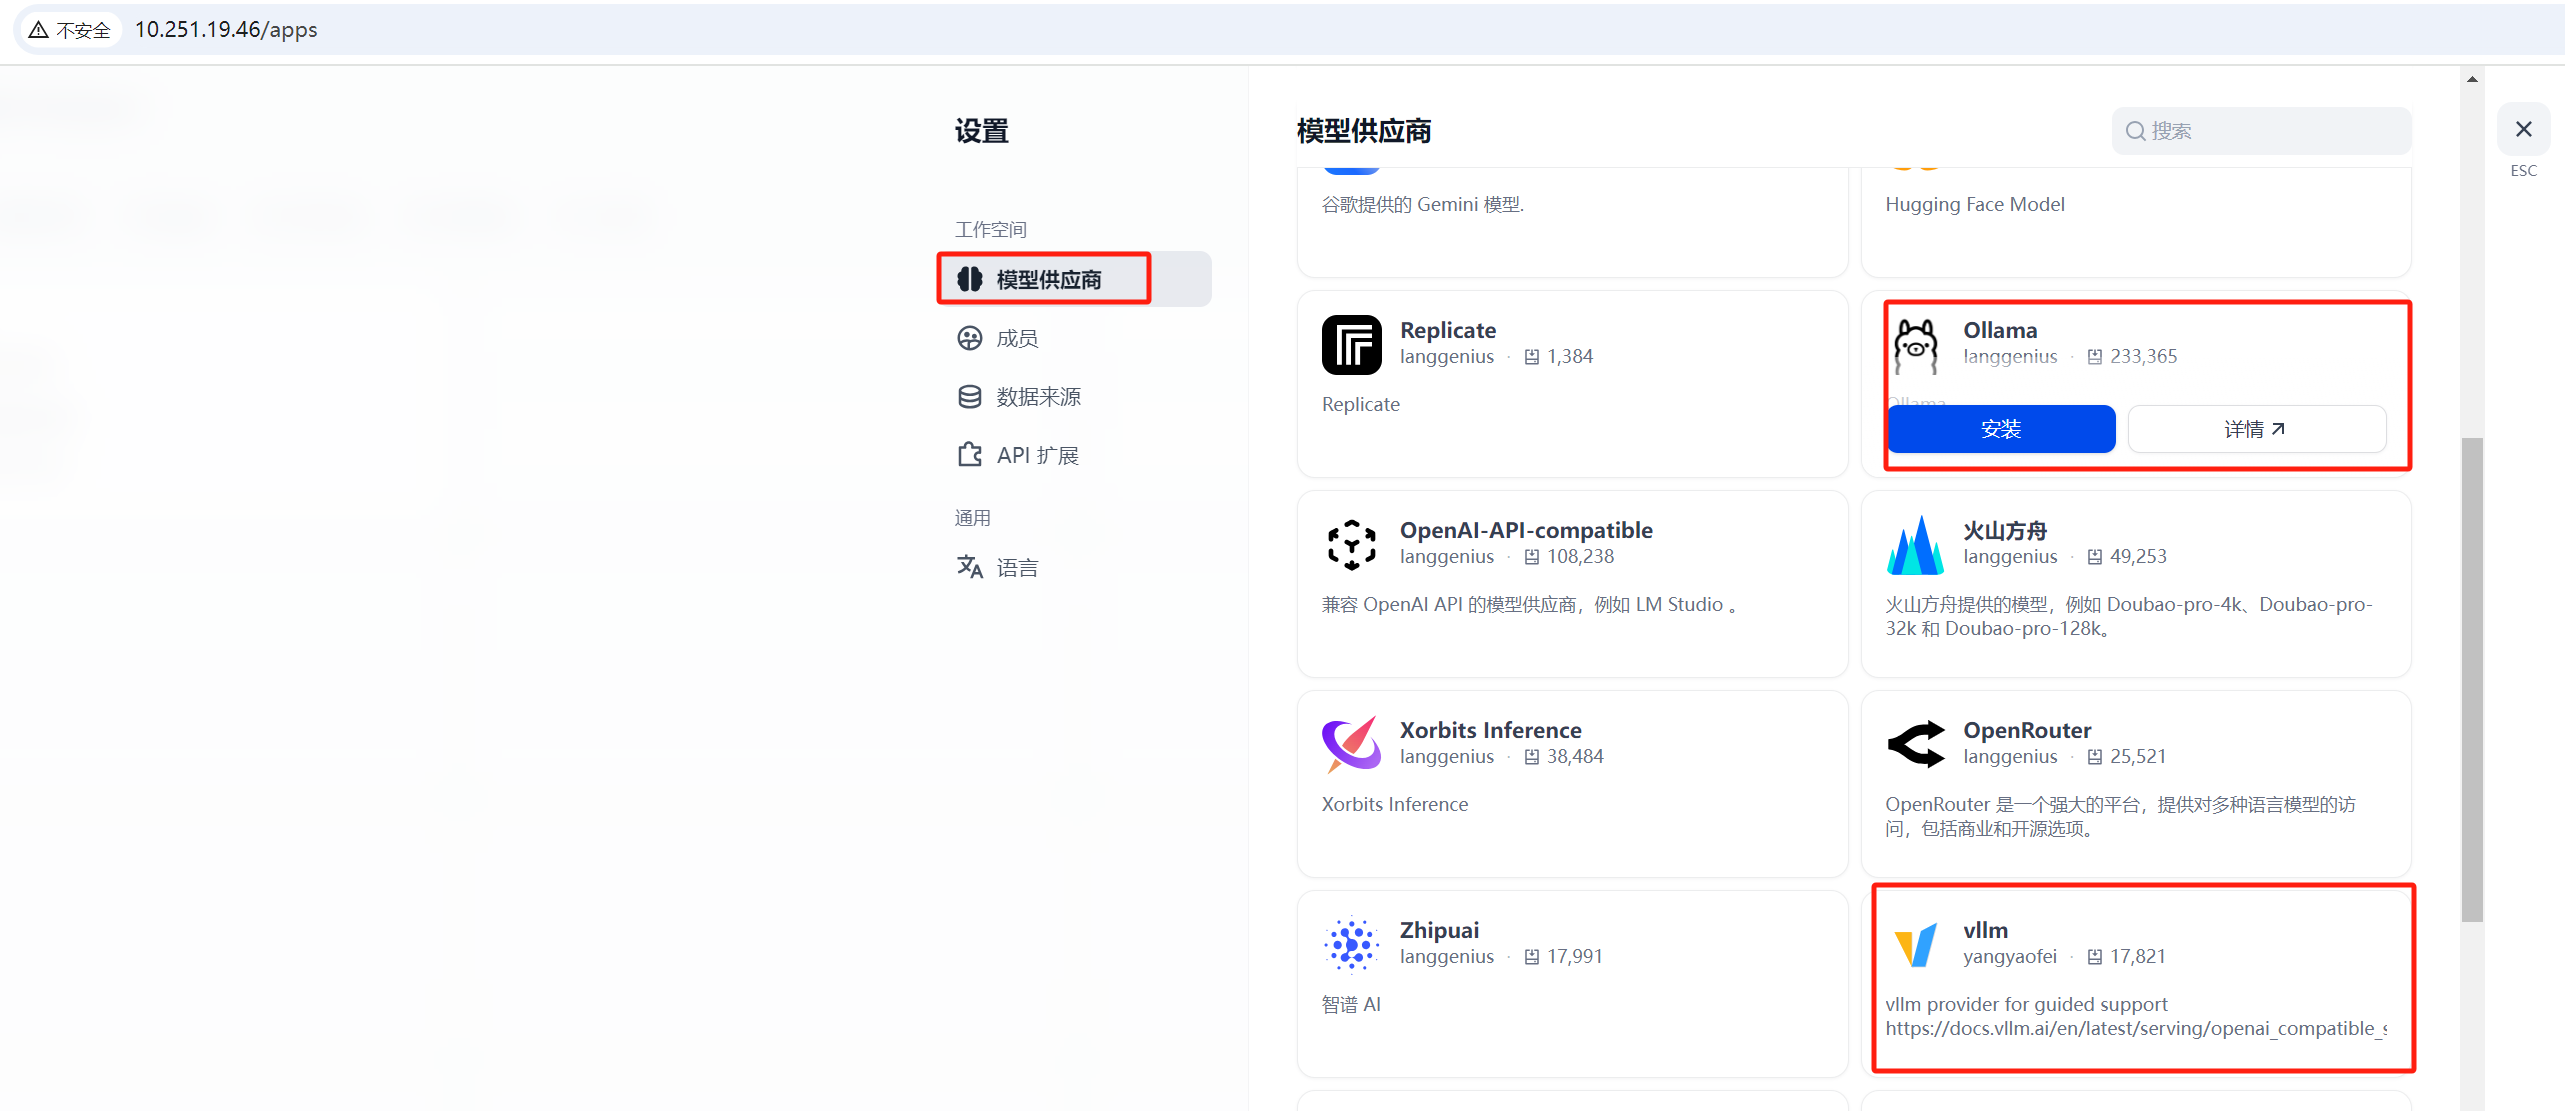Open the API 扩展 settings section
This screenshot has width=2565, height=1111.
click(x=1036, y=455)
